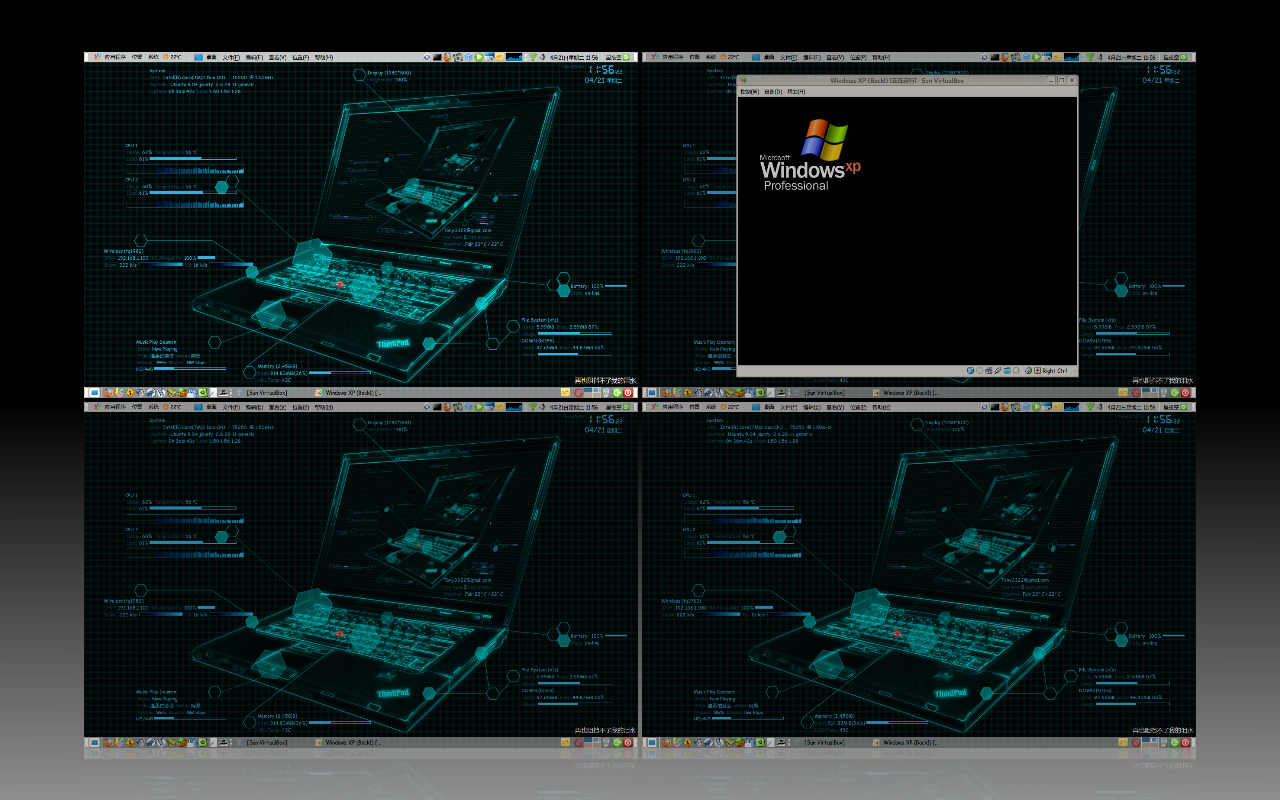This screenshot has height=800, width=1280.
Task: Open the Trash in top-right workspace bottom panel
Action: point(1164,392)
